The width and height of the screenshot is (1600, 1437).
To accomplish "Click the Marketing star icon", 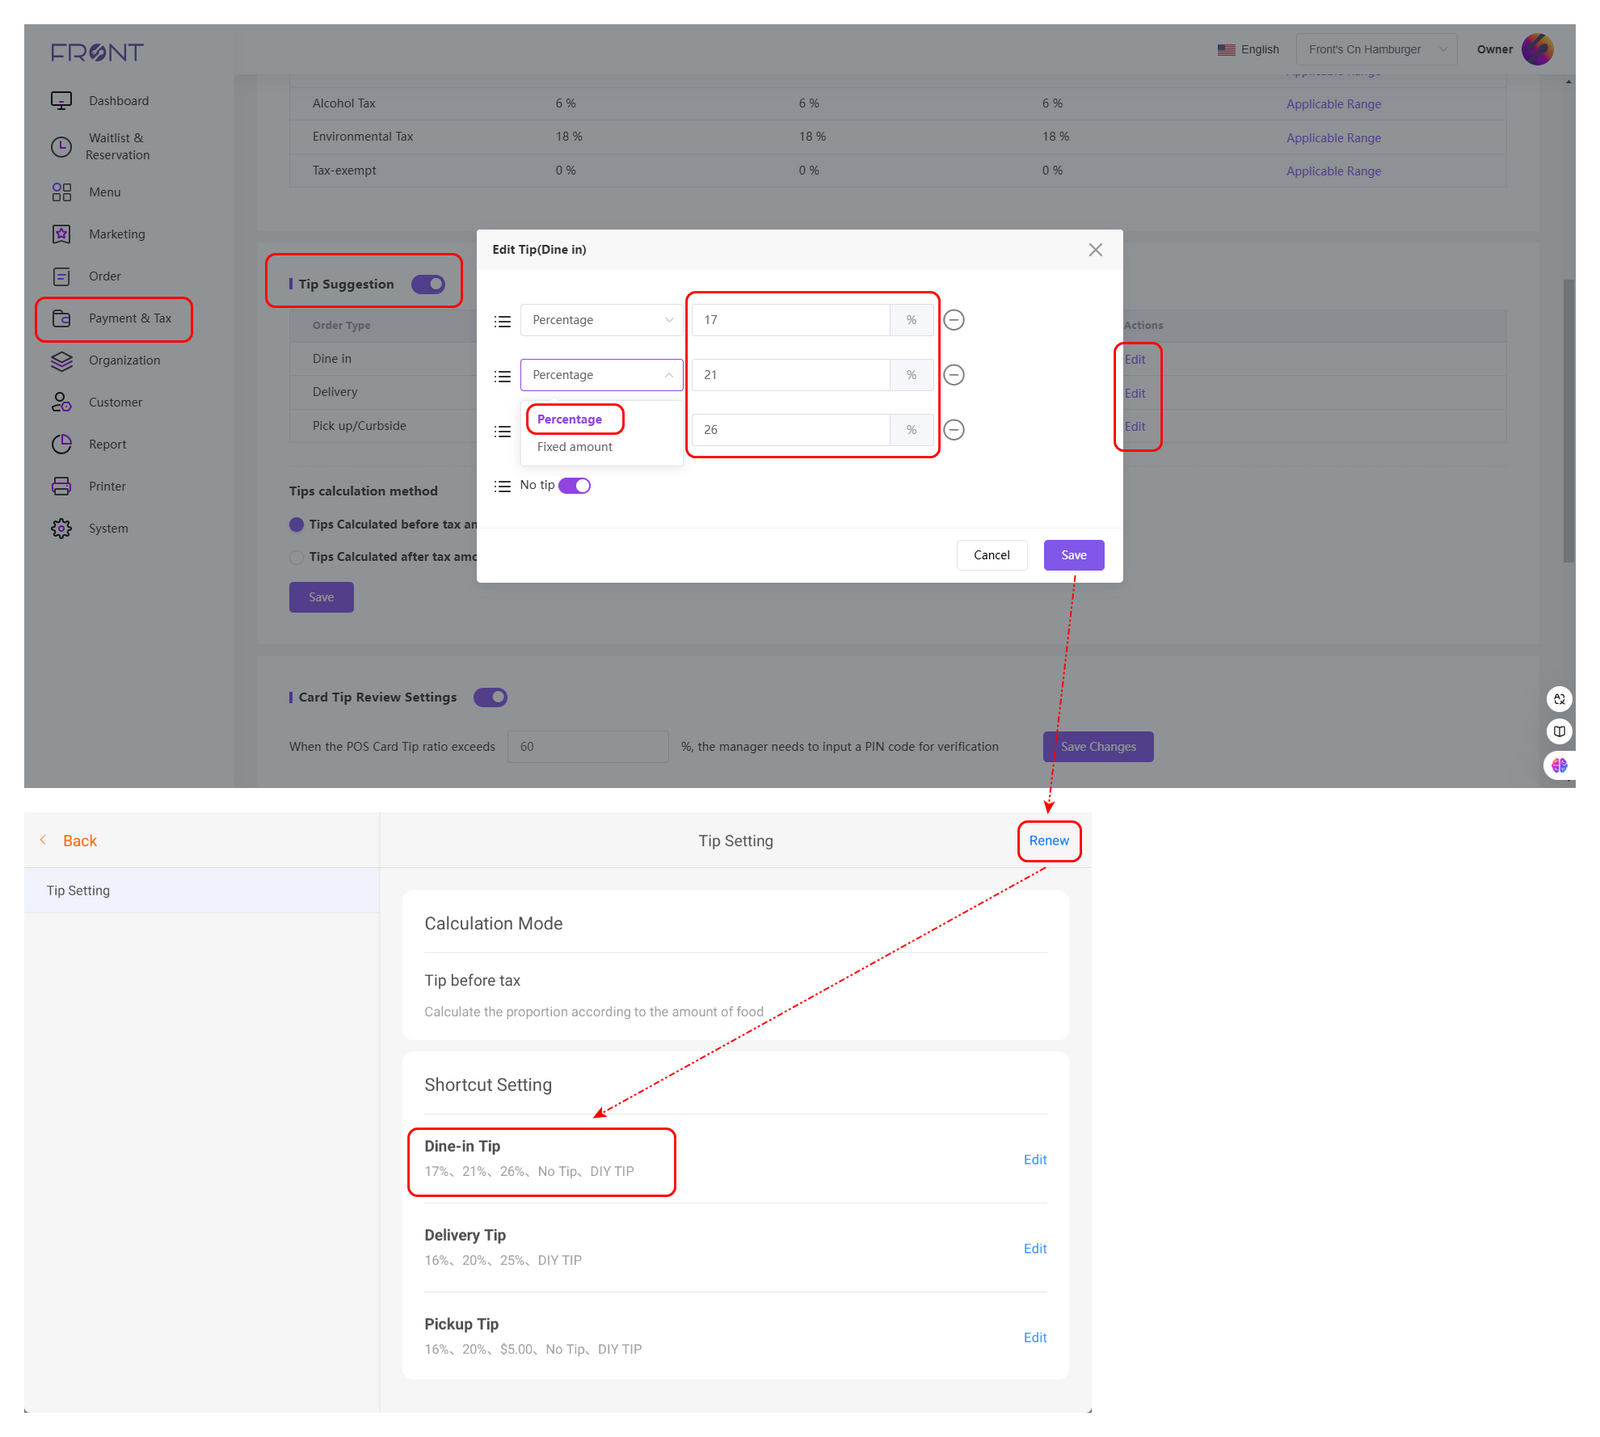I will point(61,234).
